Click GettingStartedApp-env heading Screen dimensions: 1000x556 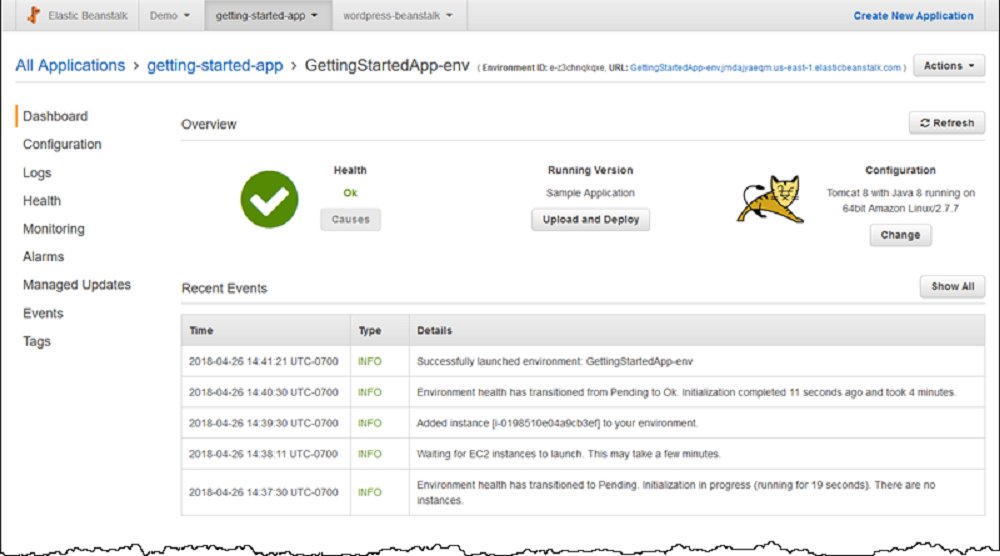[x=387, y=66]
